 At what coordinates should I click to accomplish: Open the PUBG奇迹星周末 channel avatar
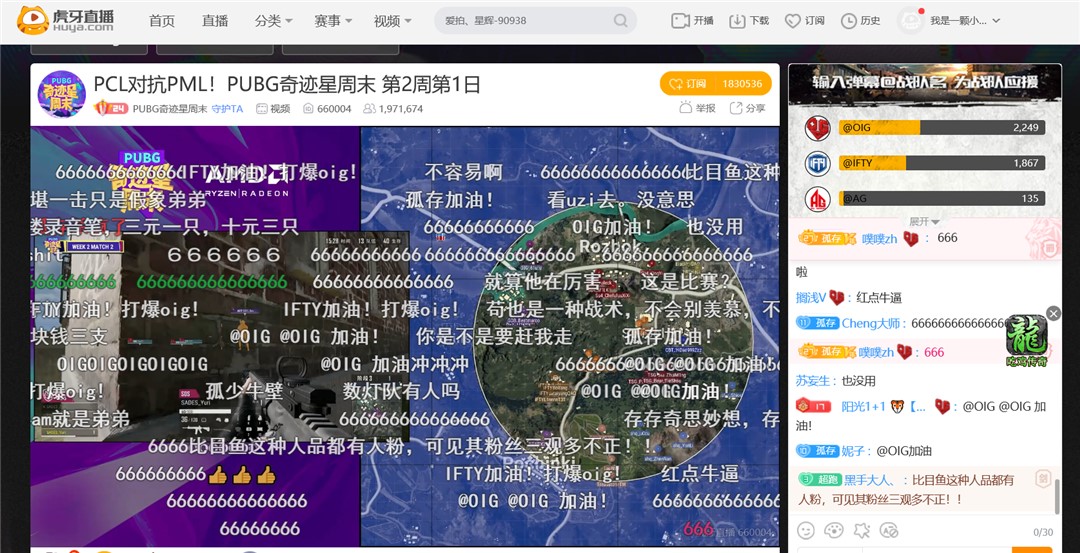[x=61, y=94]
